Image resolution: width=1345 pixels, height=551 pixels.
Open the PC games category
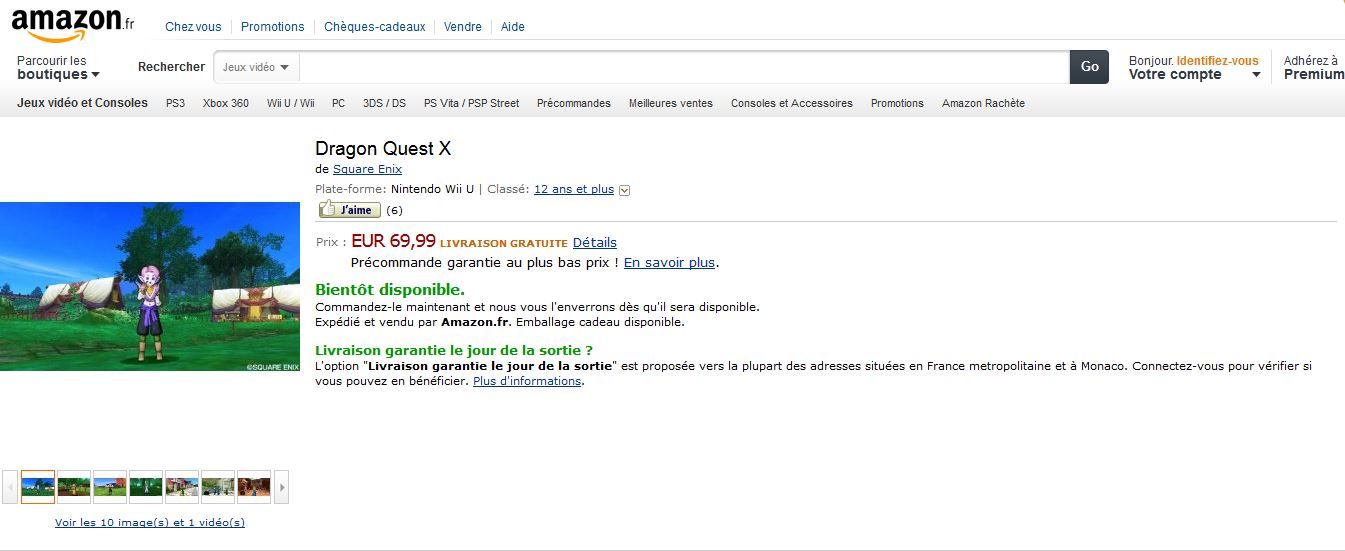click(339, 103)
